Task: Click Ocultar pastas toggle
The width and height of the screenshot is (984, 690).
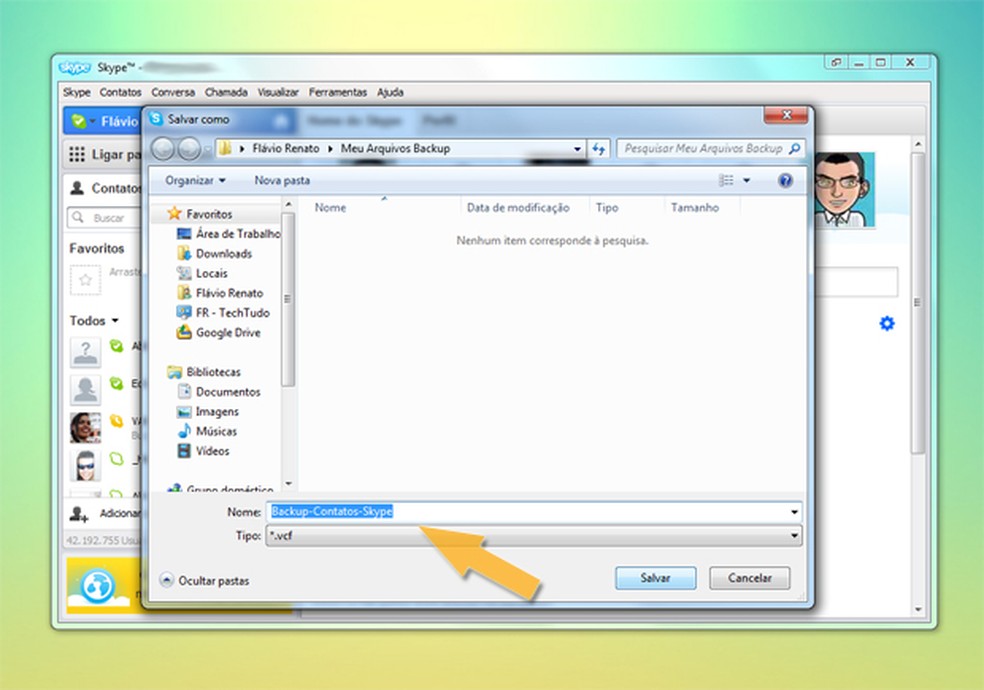Action: tap(205, 580)
